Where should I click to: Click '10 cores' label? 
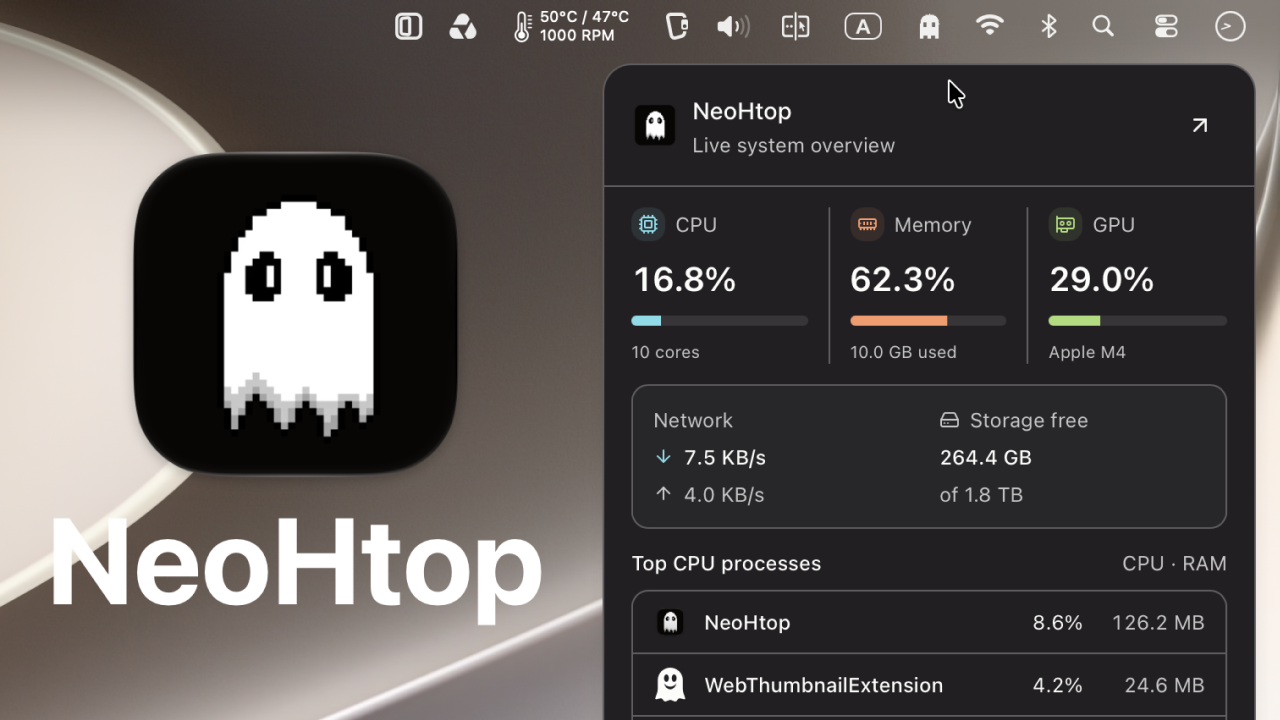click(x=666, y=352)
